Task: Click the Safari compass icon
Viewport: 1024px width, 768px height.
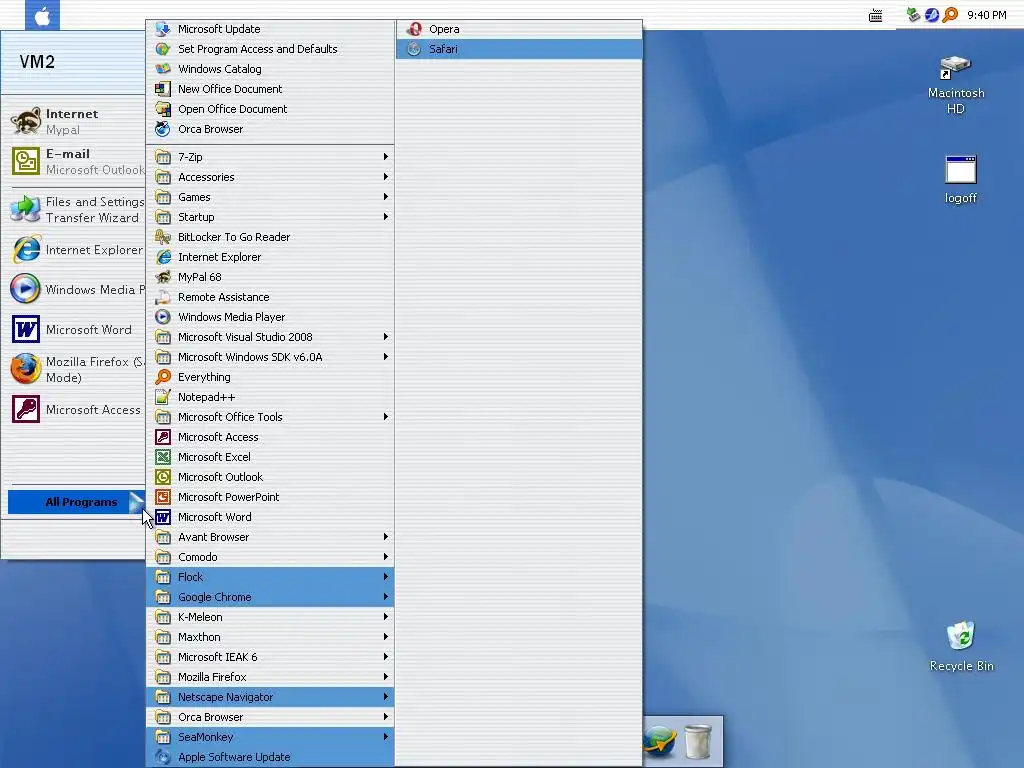Action: click(x=414, y=49)
